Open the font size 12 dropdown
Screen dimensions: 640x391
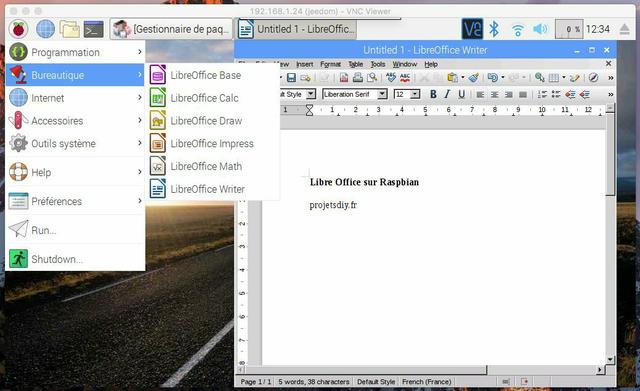tap(415, 94)
